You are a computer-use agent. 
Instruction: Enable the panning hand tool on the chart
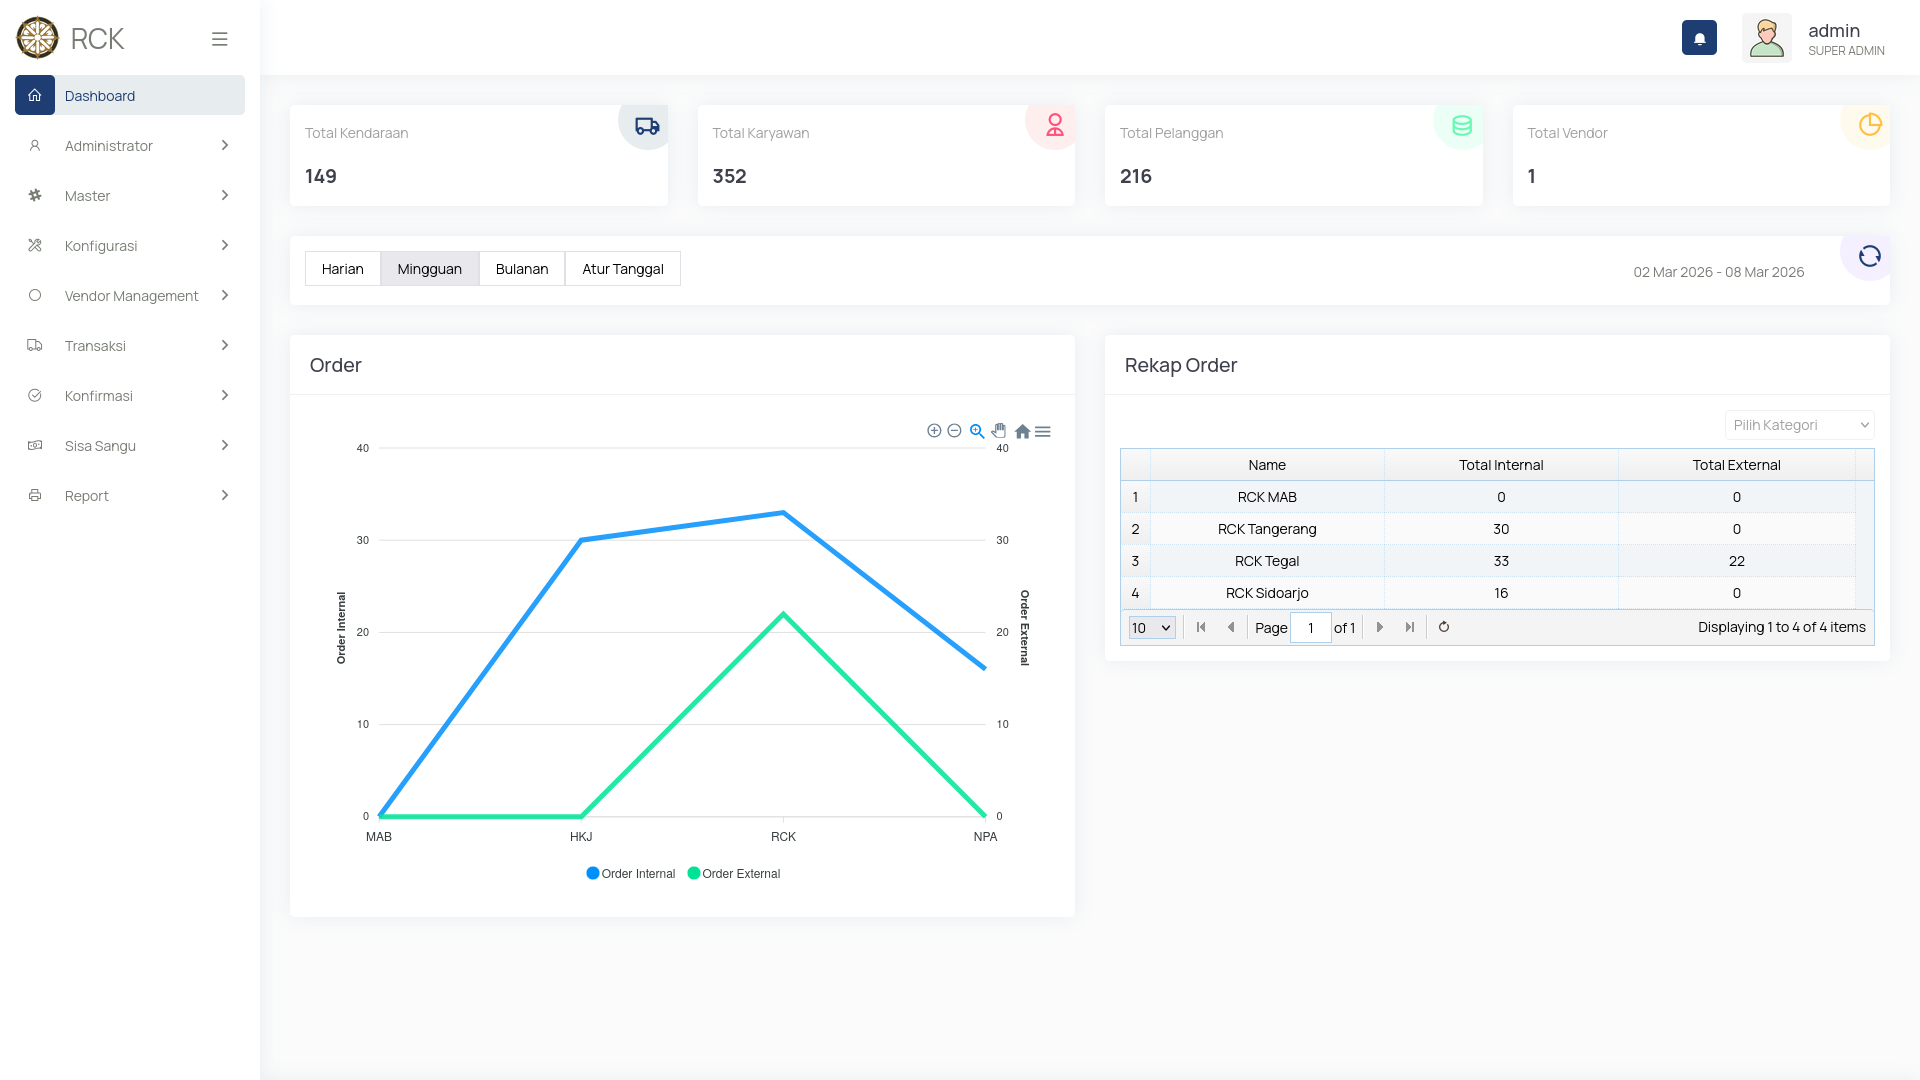pyautogui.click(x=1000, y=430)
